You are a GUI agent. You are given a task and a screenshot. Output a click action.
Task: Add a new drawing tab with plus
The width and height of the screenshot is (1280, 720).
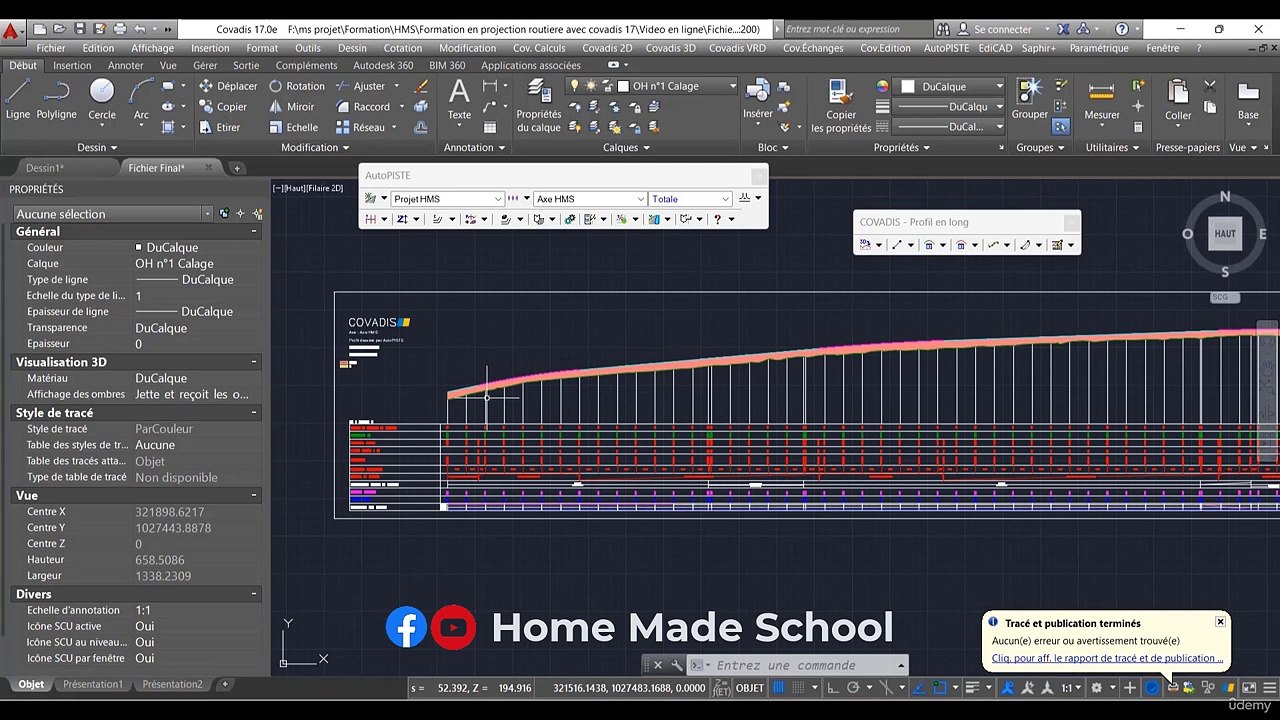pos(237,168)
